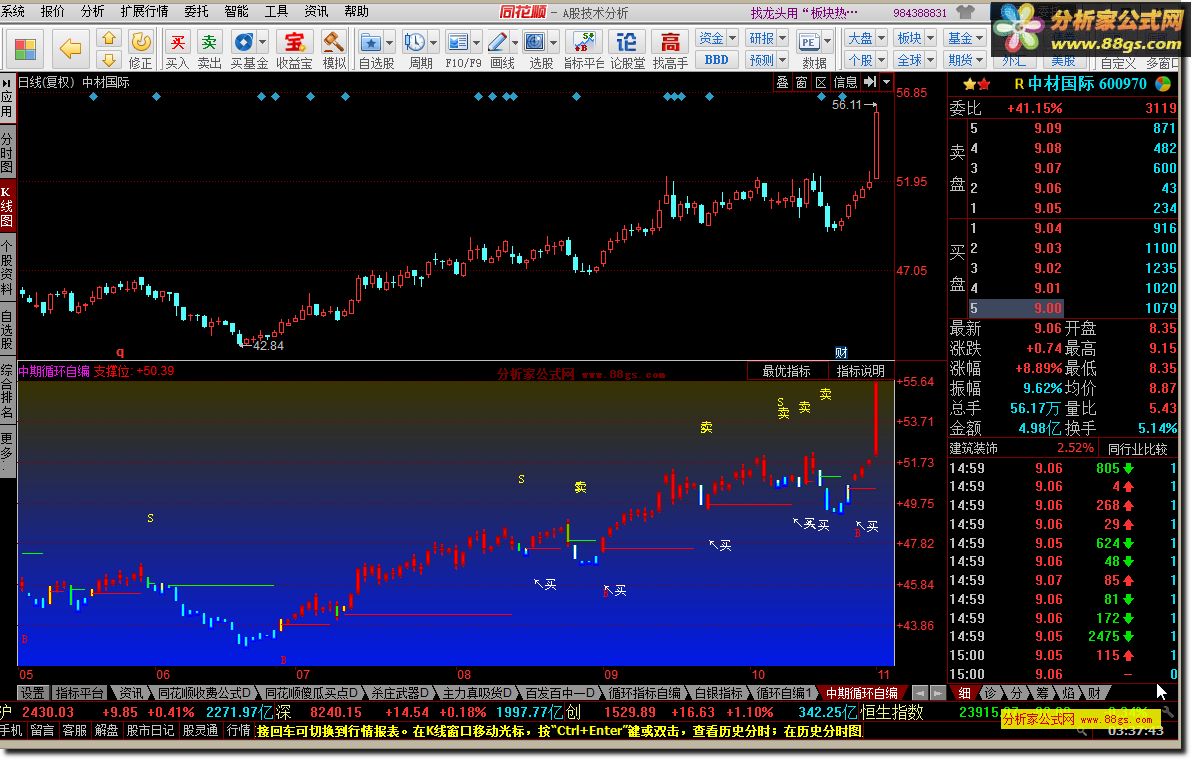Viewport: 1193px width, 760px height.
Task: Expand the 买基金 dropdown arrow
Action: pos(263,42)
